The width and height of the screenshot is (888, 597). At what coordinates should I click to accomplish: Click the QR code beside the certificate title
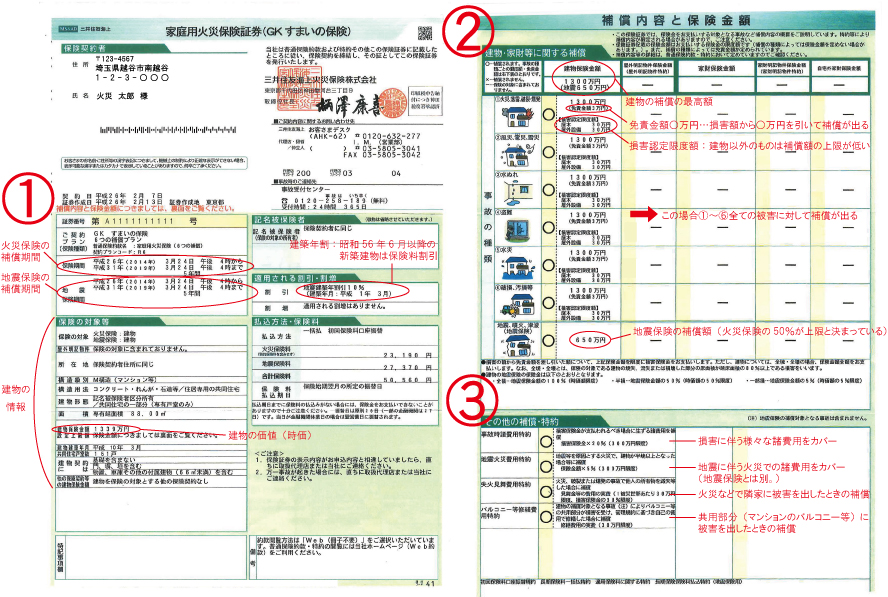(424, 32)
